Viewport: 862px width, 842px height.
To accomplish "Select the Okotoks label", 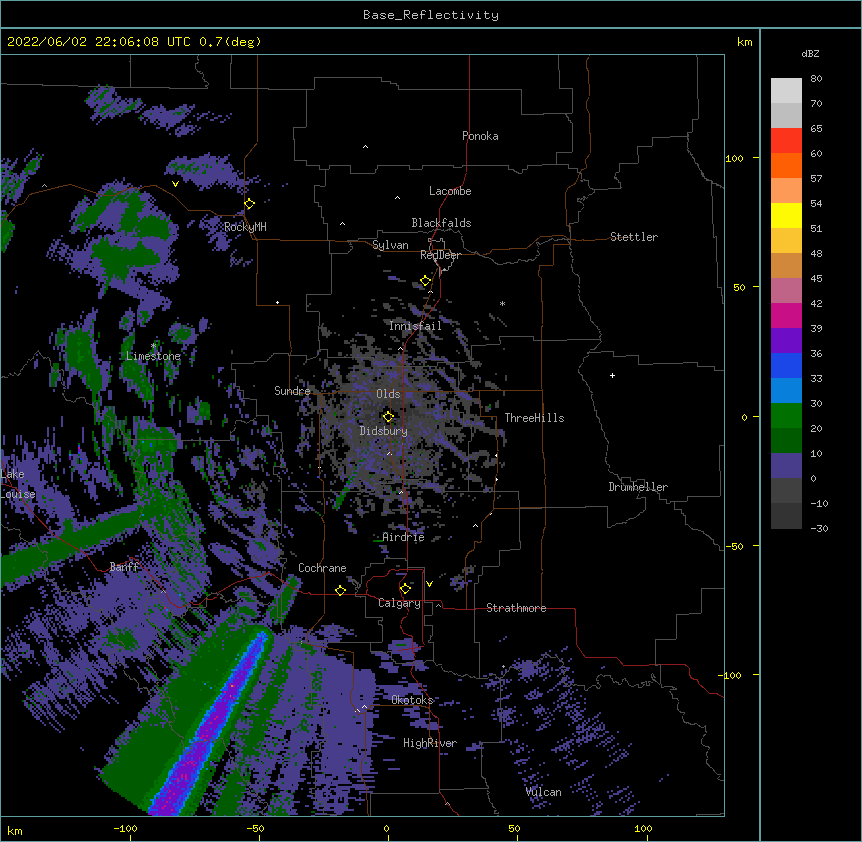I will click(x=412, y=700).
